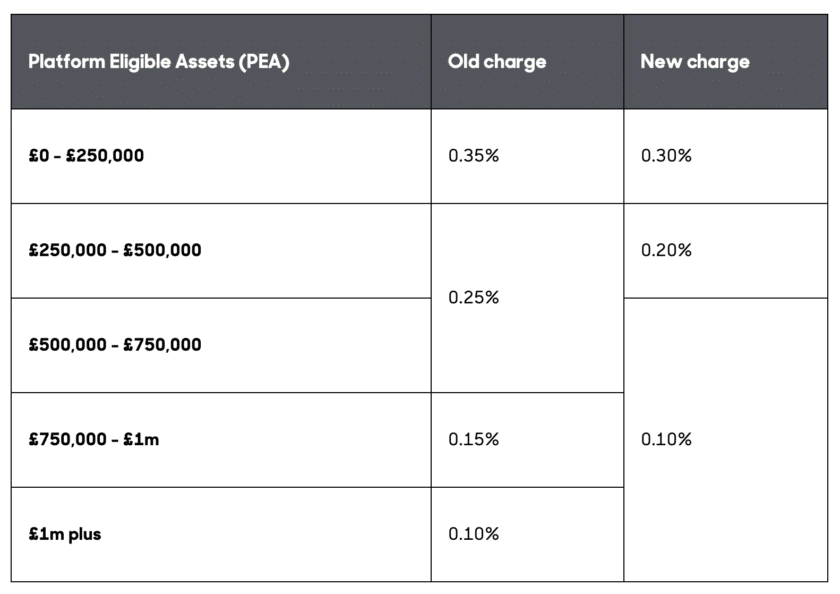The height and width of the screenshot is (594, 840).
Task: Select the Old charge column header
Action: [497, 62]
